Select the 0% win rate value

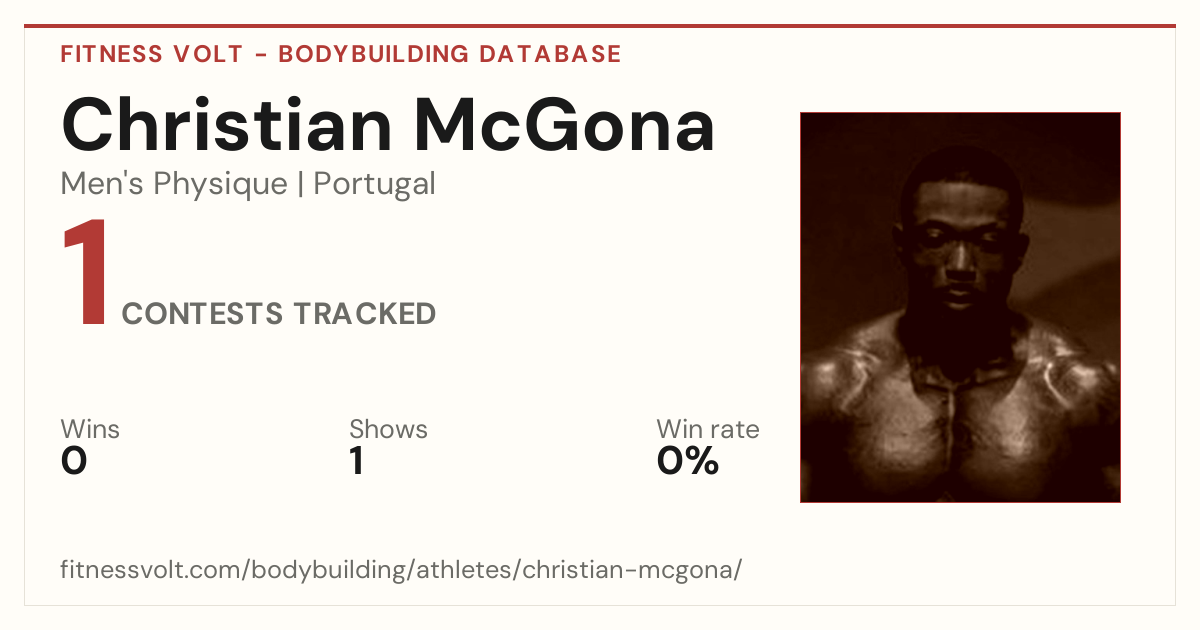[x=688, y=461]
